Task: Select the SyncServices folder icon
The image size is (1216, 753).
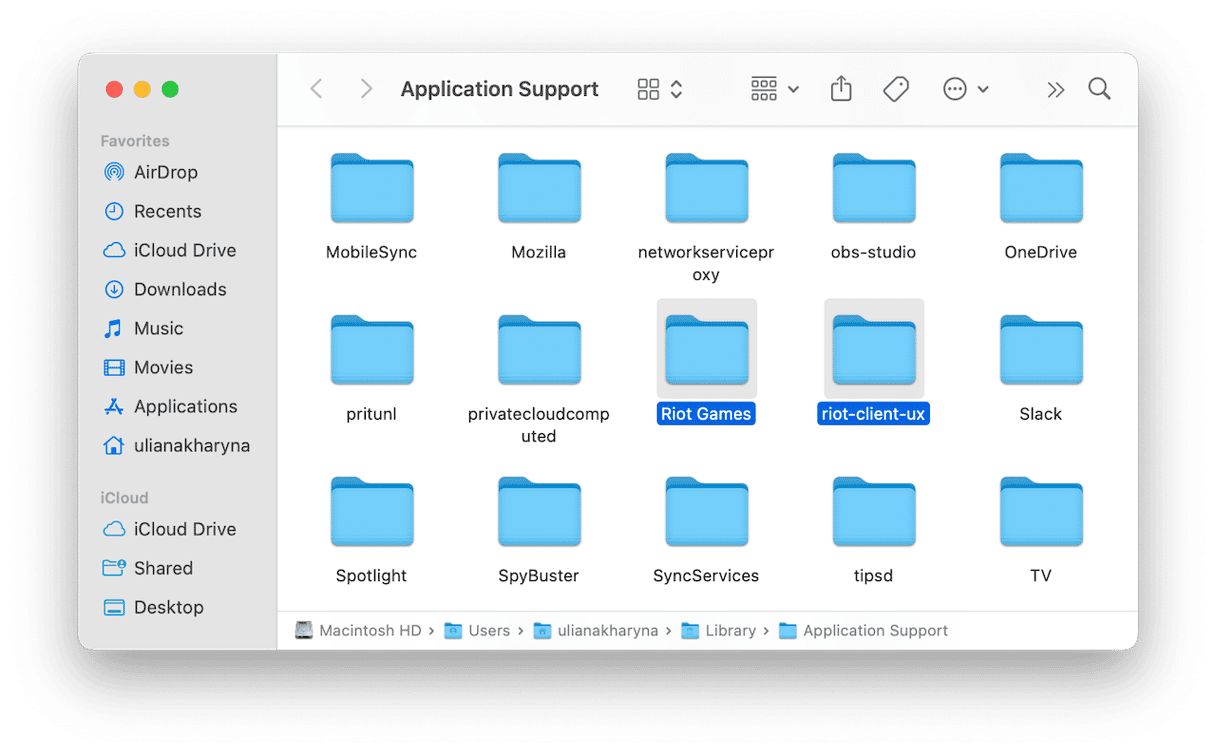Action: pos(706,512)
